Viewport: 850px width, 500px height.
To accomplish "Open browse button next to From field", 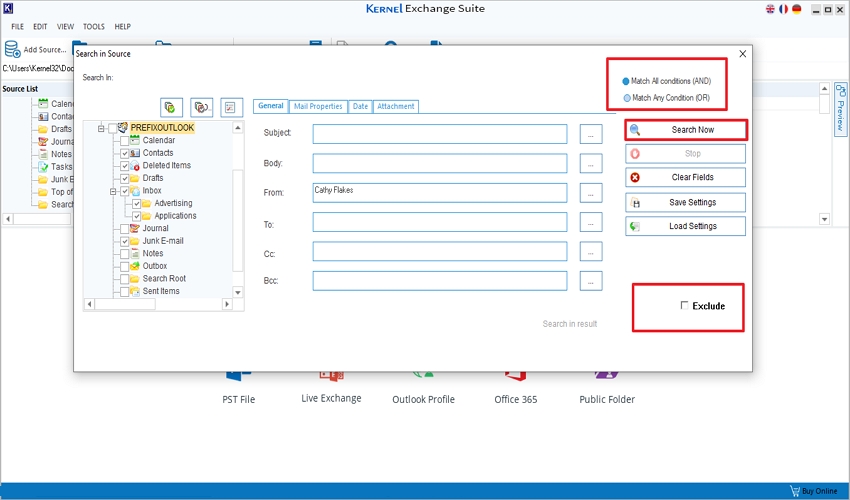I will coord(591,193).
